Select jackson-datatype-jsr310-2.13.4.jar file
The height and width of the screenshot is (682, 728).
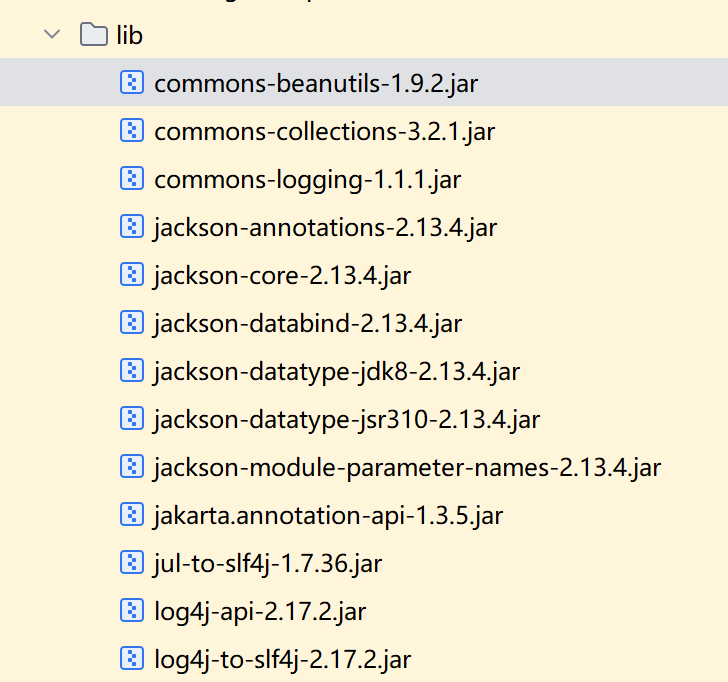tap(347, 419)
